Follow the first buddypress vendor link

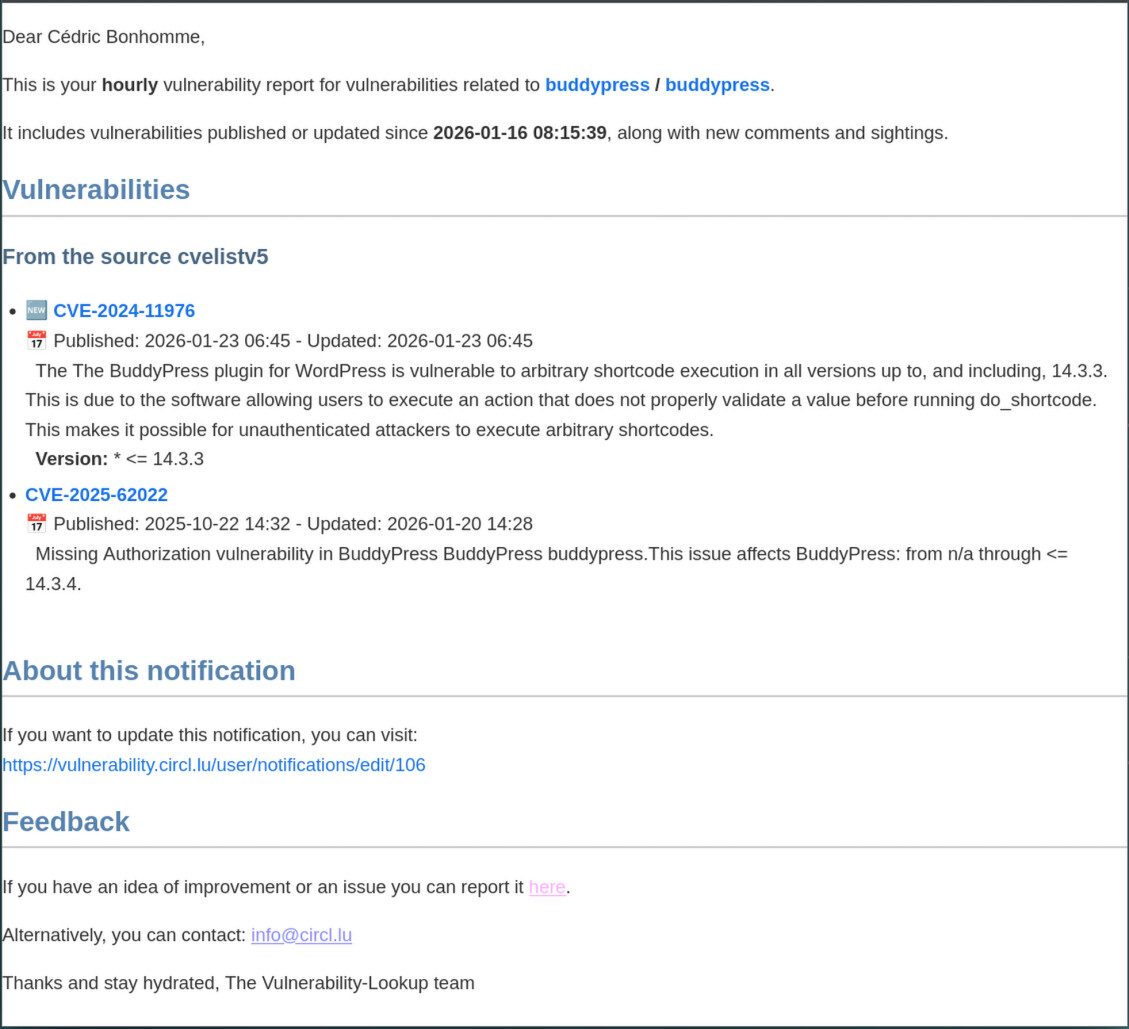point(597,85)
